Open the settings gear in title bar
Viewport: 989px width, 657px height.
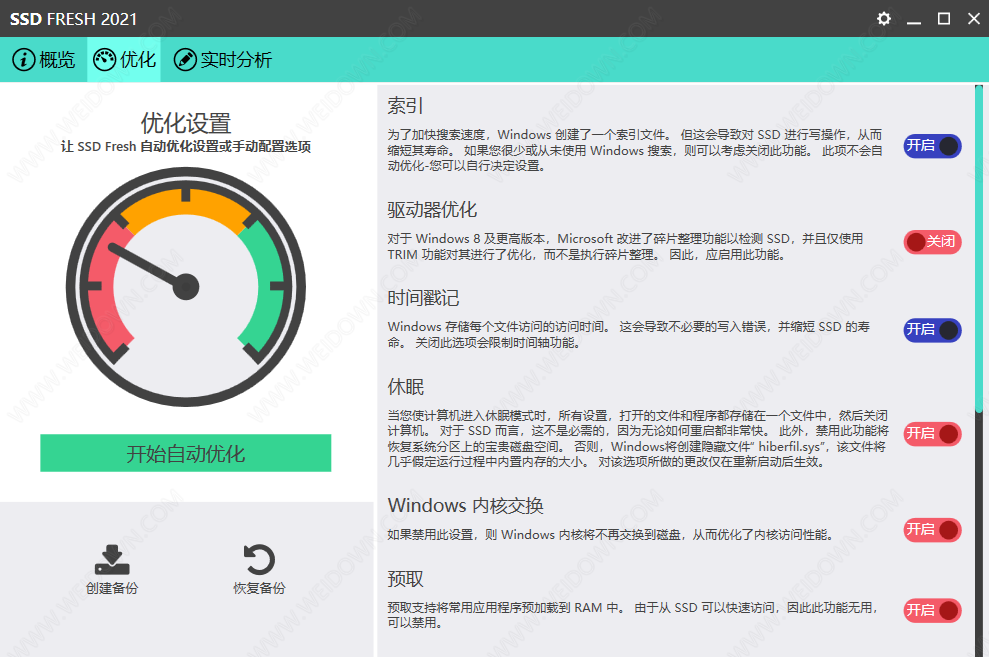(884, 18)
